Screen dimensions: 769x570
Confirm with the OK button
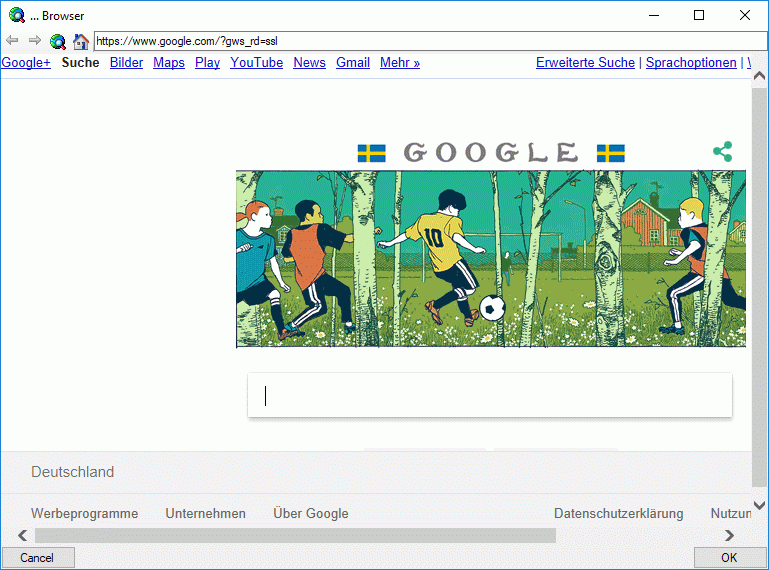tap(729, 558)
